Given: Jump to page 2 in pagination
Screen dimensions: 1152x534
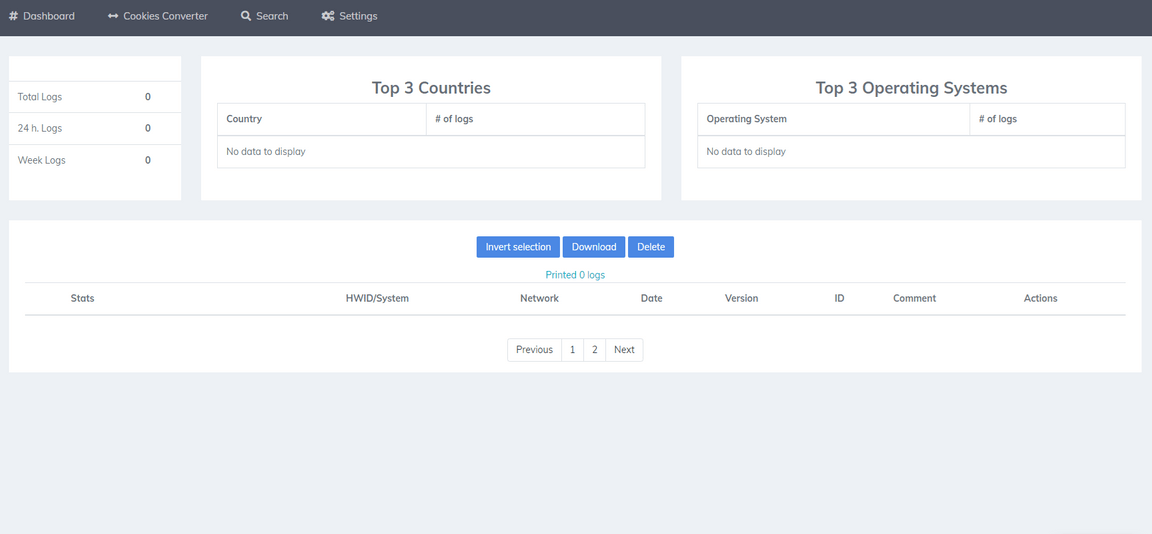Looking at the screenshot, I should (x=594, y=350).
